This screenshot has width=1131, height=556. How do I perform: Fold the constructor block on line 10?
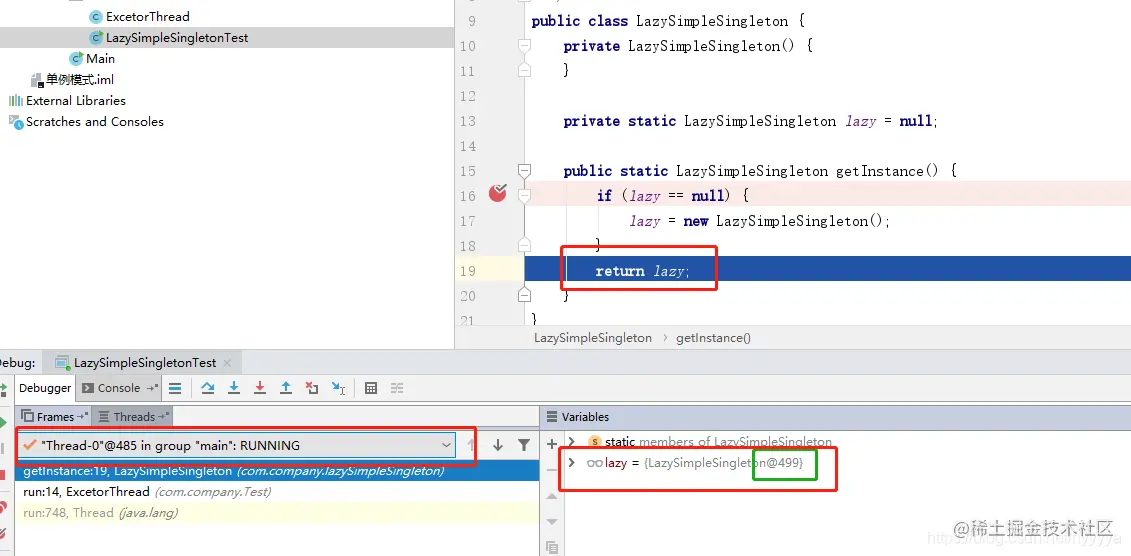(x=524, y=46)
